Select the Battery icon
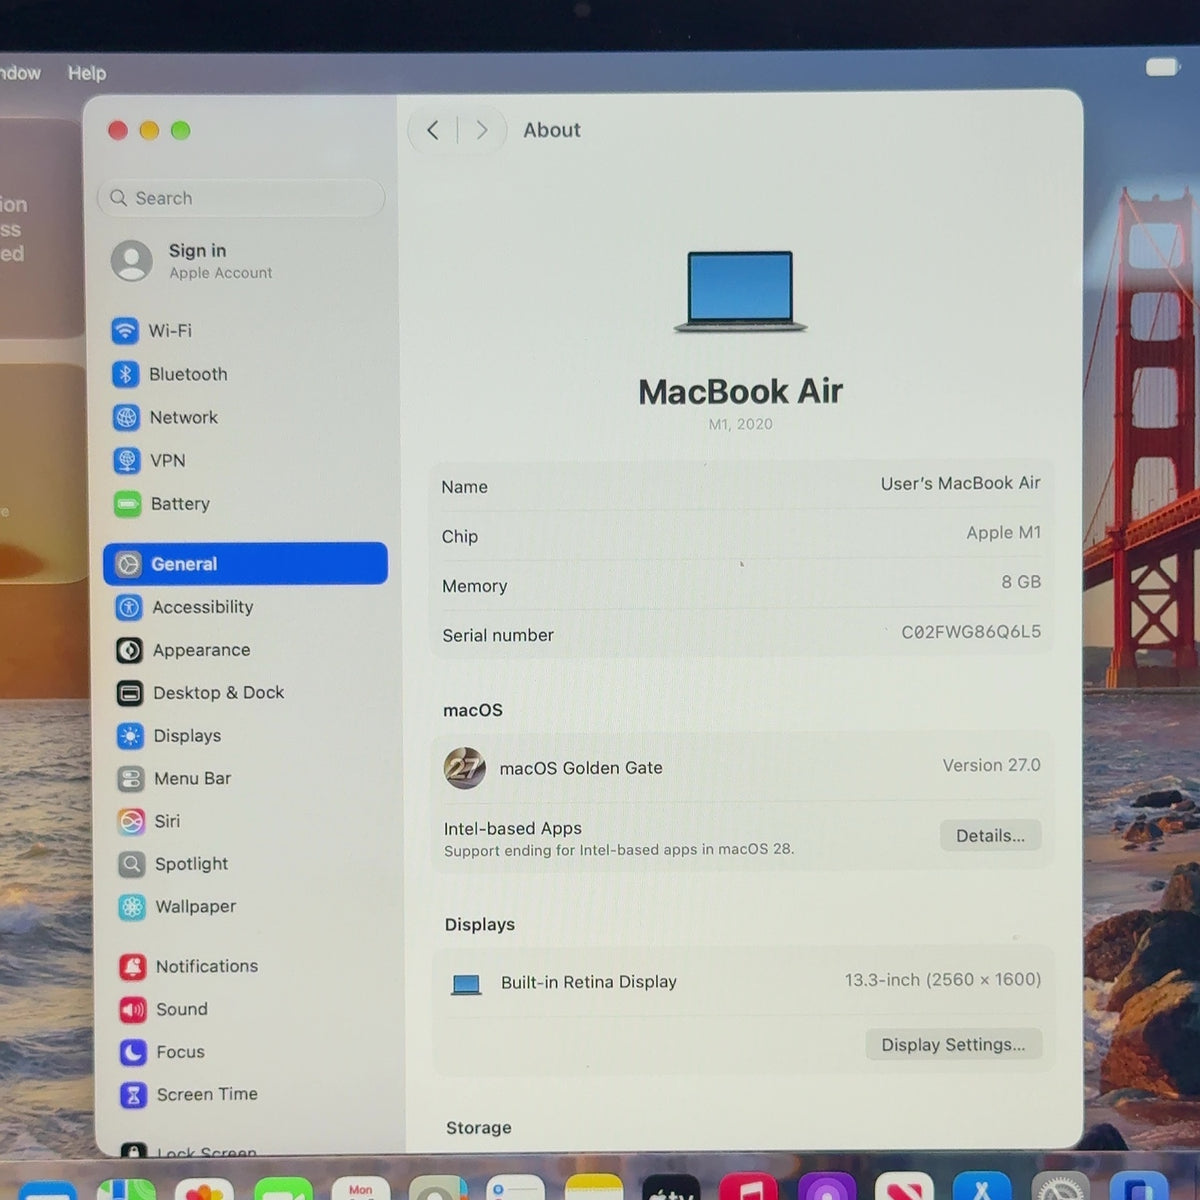1200x1200 pixels. click(128, 504)
